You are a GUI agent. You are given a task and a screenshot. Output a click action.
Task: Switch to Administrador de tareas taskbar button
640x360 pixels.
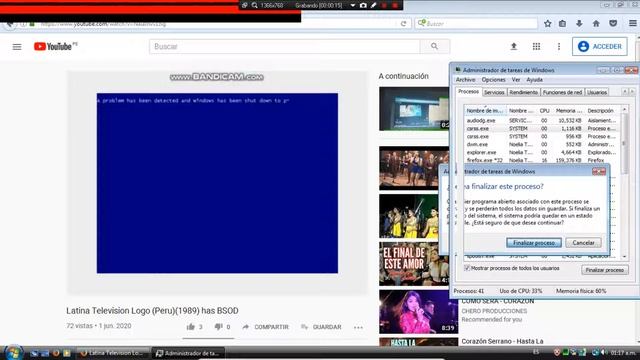[188, 353]
